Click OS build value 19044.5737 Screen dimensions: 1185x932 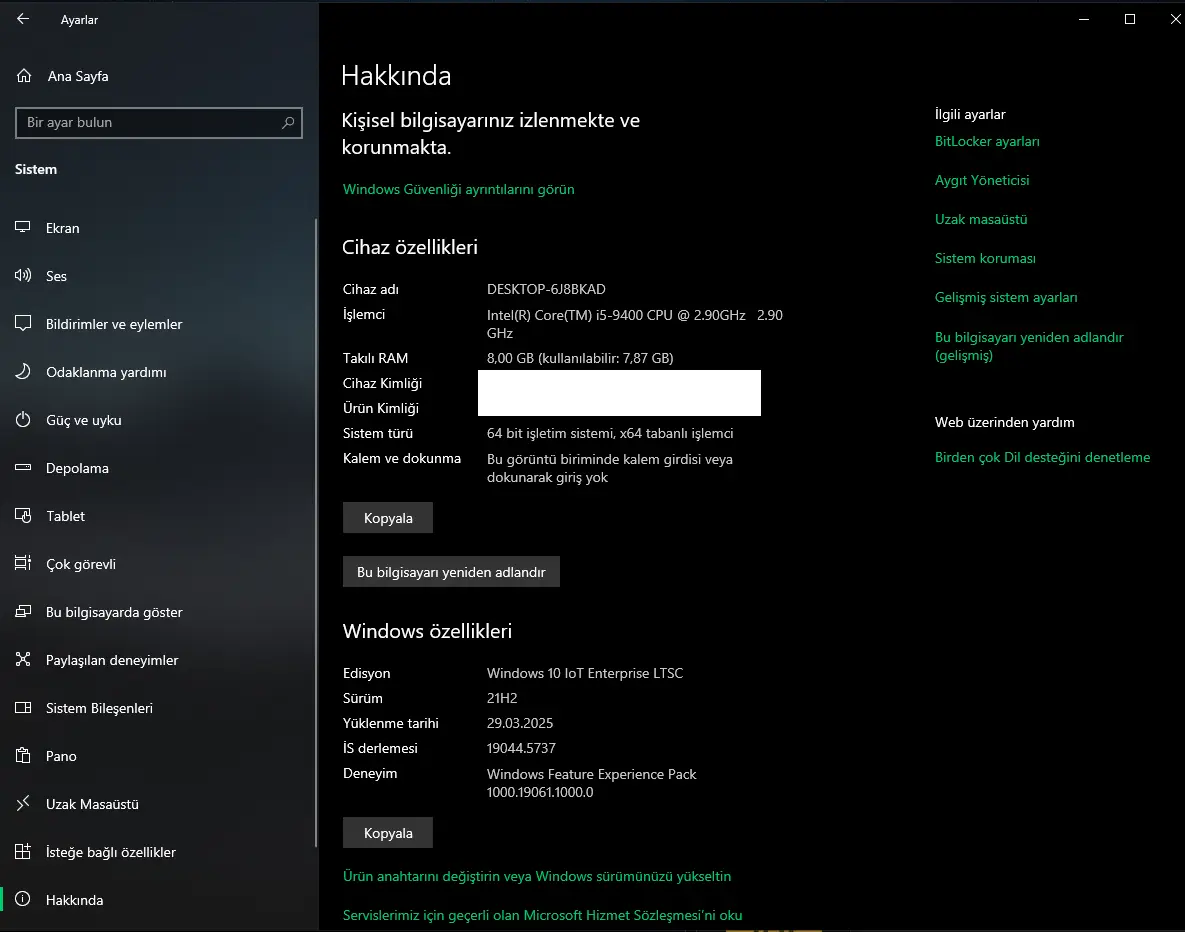[521, 748]
